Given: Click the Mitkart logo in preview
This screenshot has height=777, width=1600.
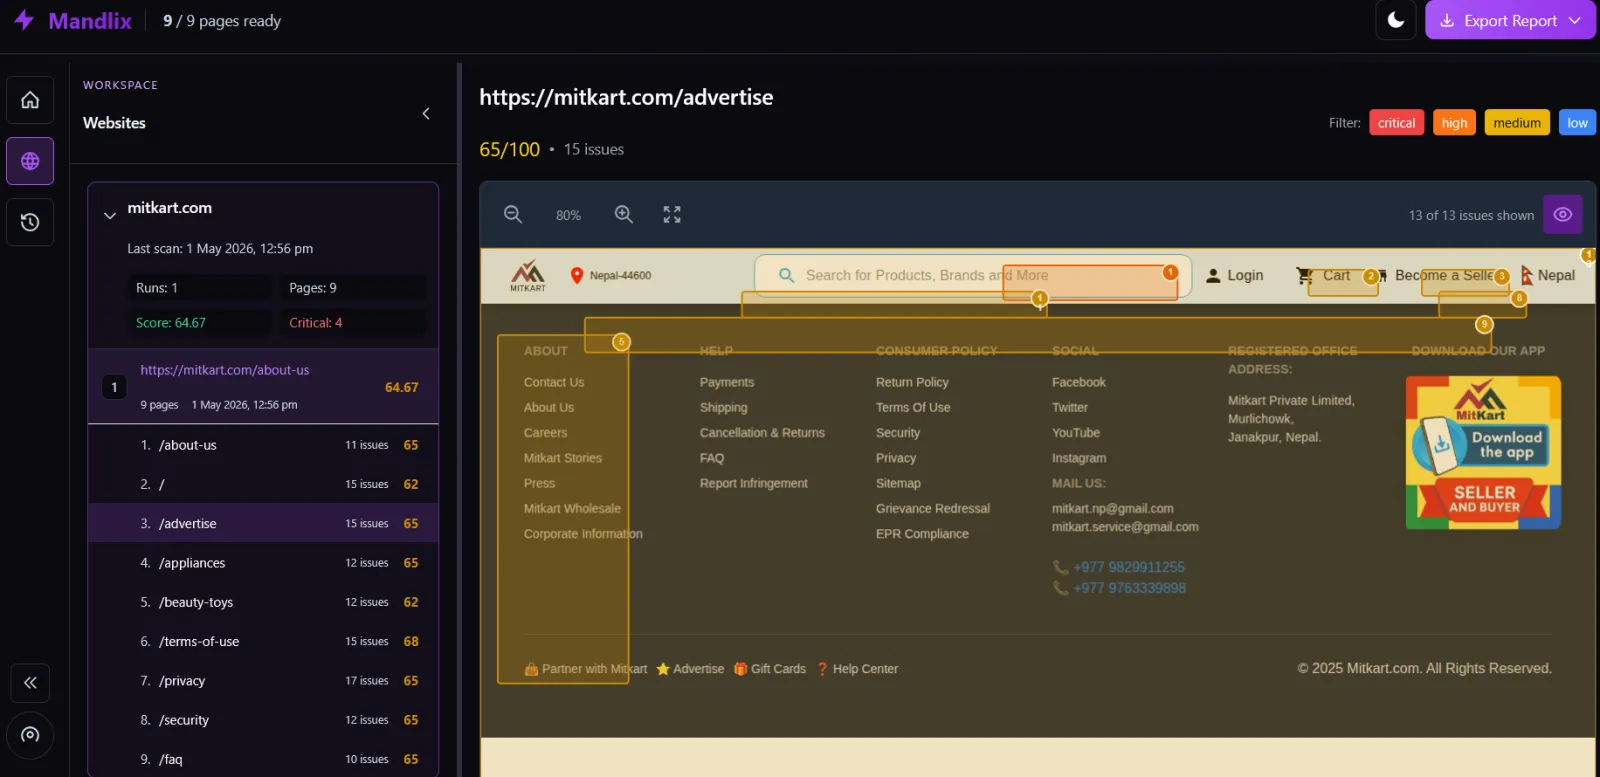Looking at the screenshot, I should click(x=528, y=275).
